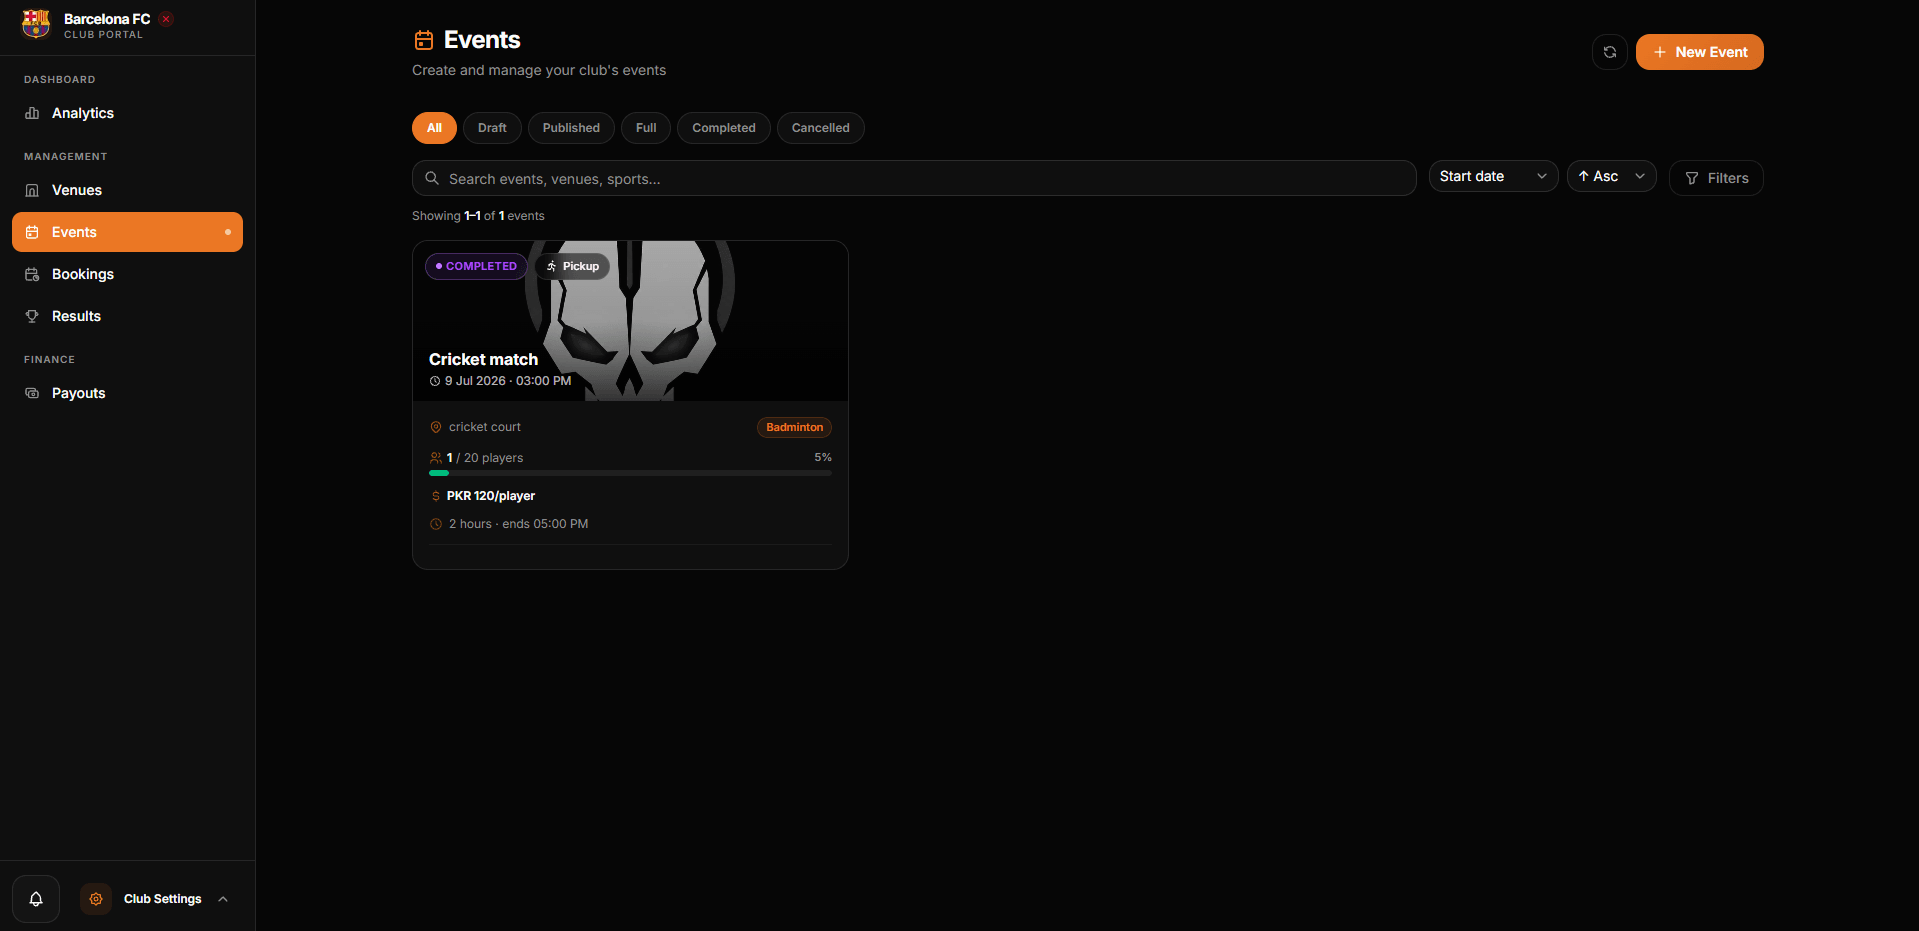
Task: Click the Badminton sport tag
Action: (794, 427)
